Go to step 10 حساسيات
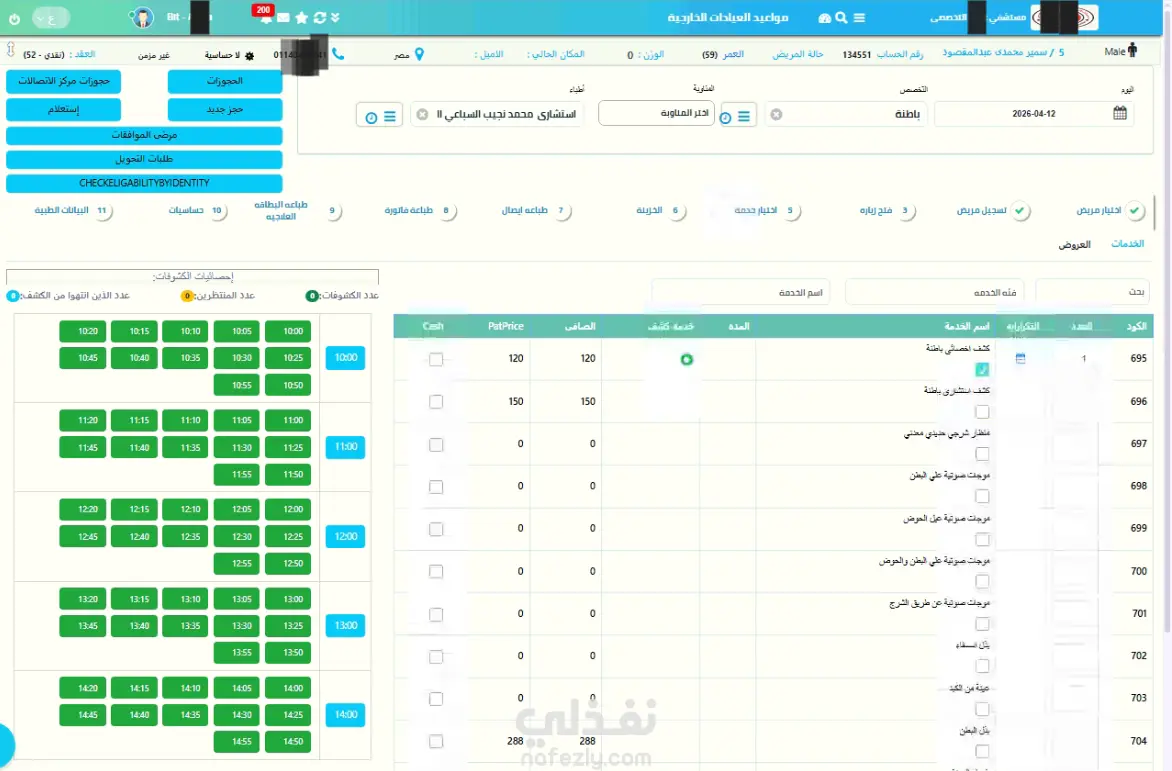This screenshot has width=1172, height=771. click(197, 211)
